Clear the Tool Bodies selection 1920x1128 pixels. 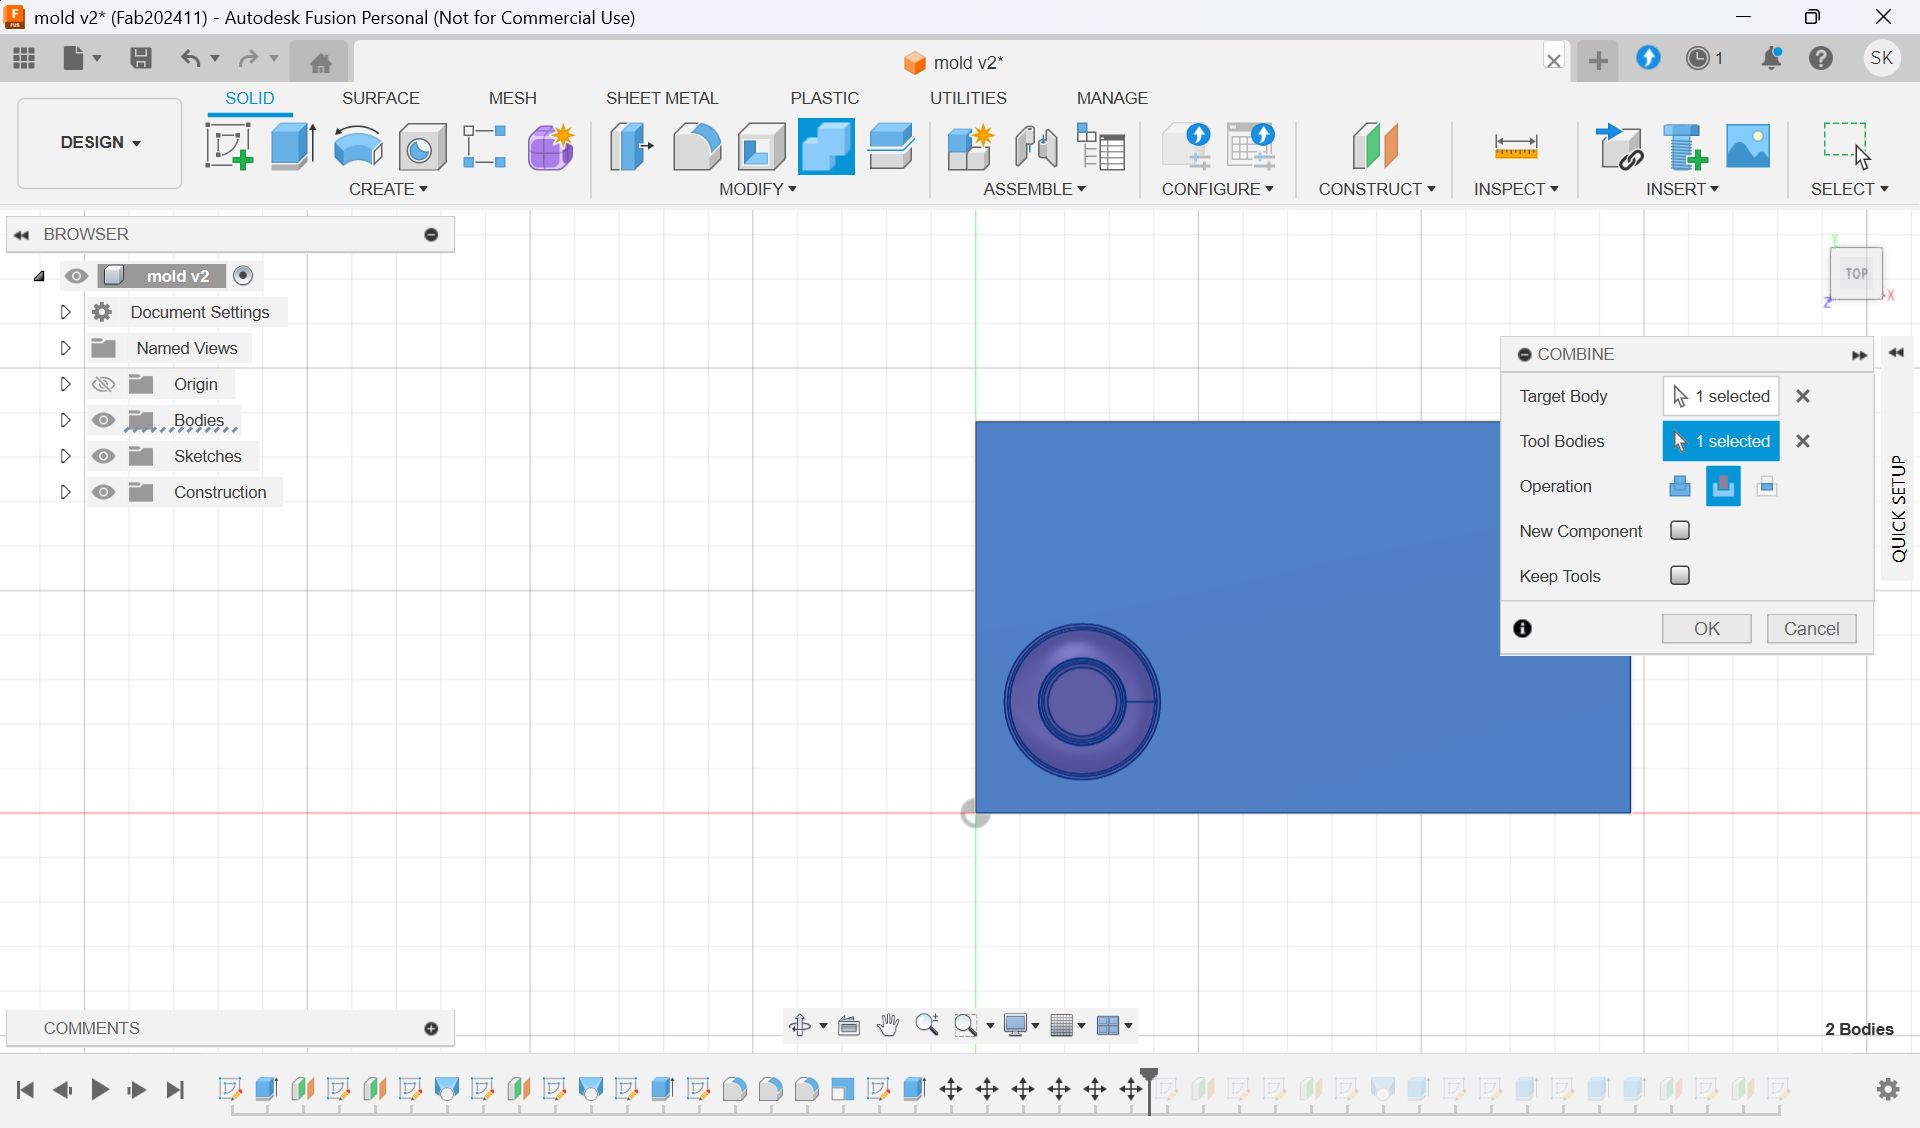click(x=1803, y=442)
